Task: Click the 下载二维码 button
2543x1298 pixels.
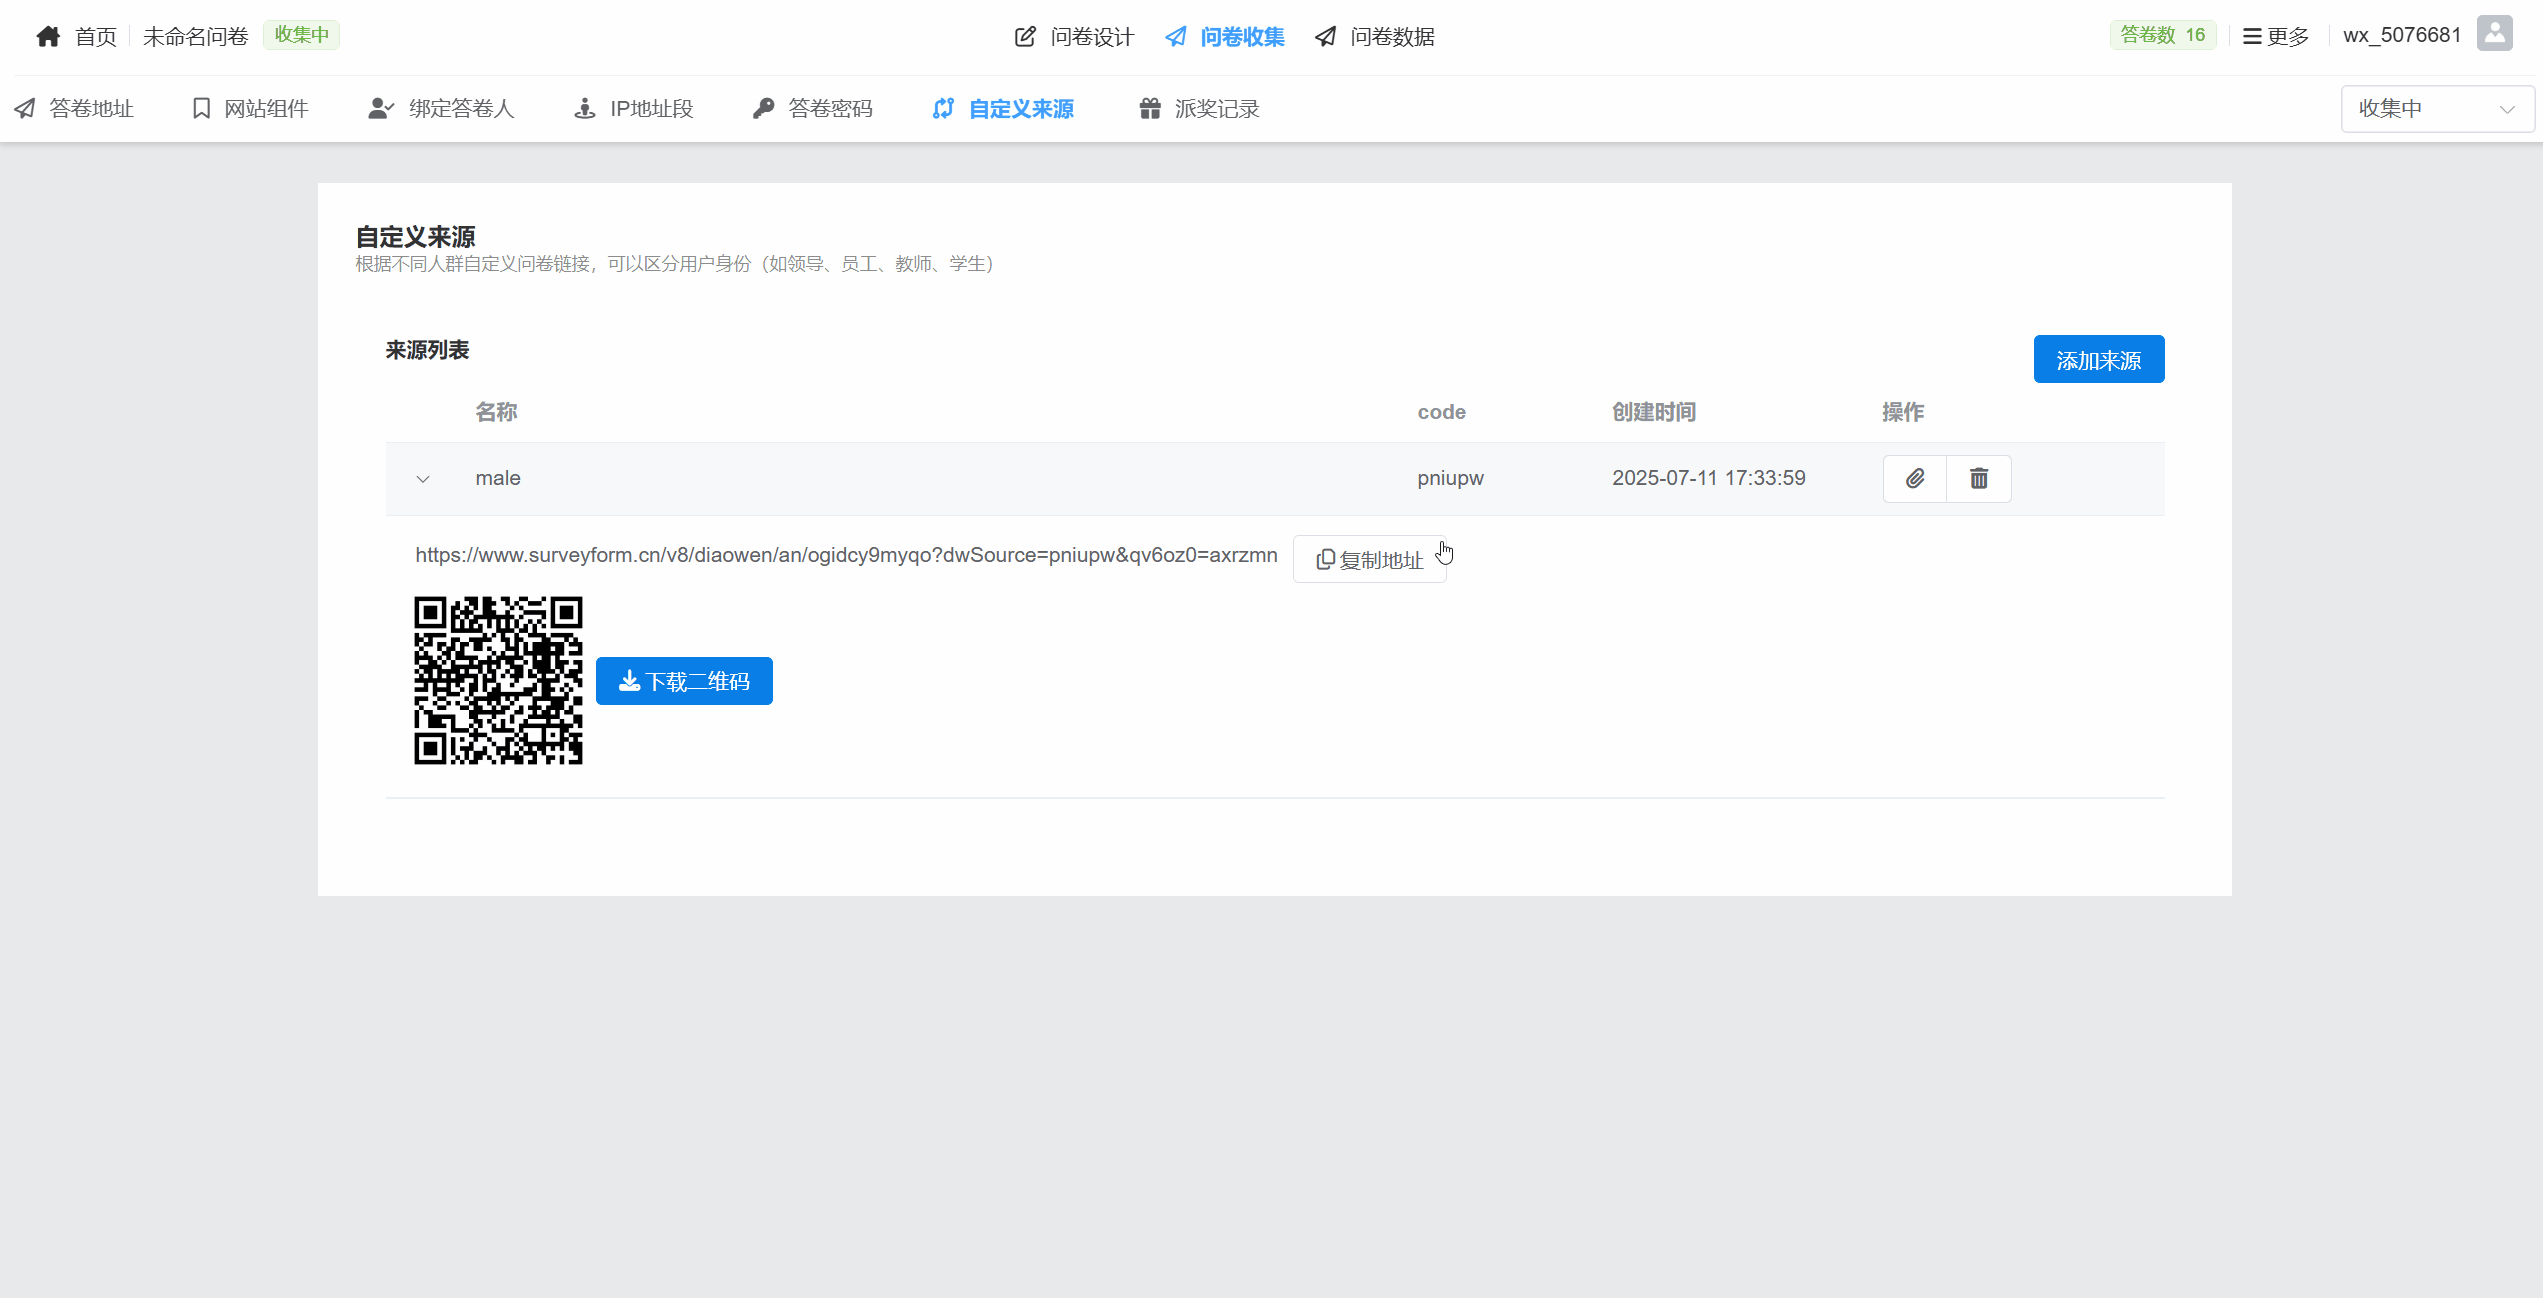Action: 684,682
